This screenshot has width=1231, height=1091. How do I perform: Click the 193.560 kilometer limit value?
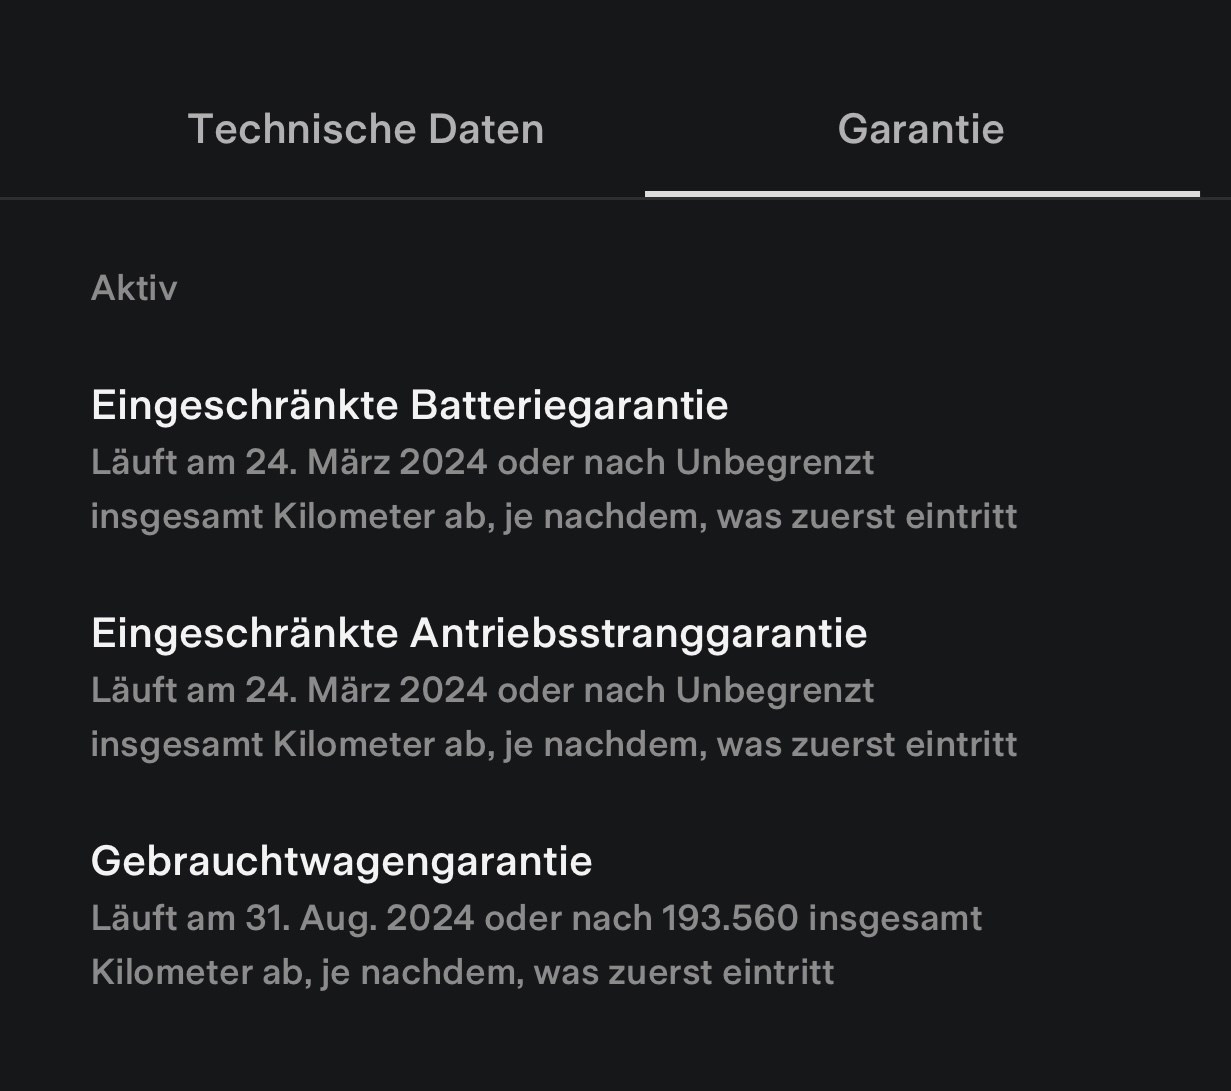tap(730, 918)
